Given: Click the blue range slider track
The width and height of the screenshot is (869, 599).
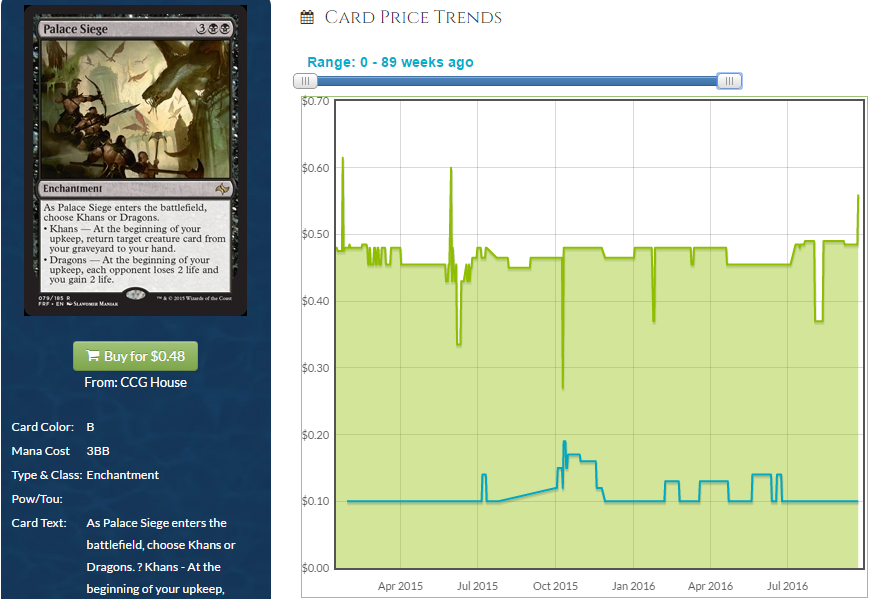Looking at the screenshot, I should (x=517, y=81).
